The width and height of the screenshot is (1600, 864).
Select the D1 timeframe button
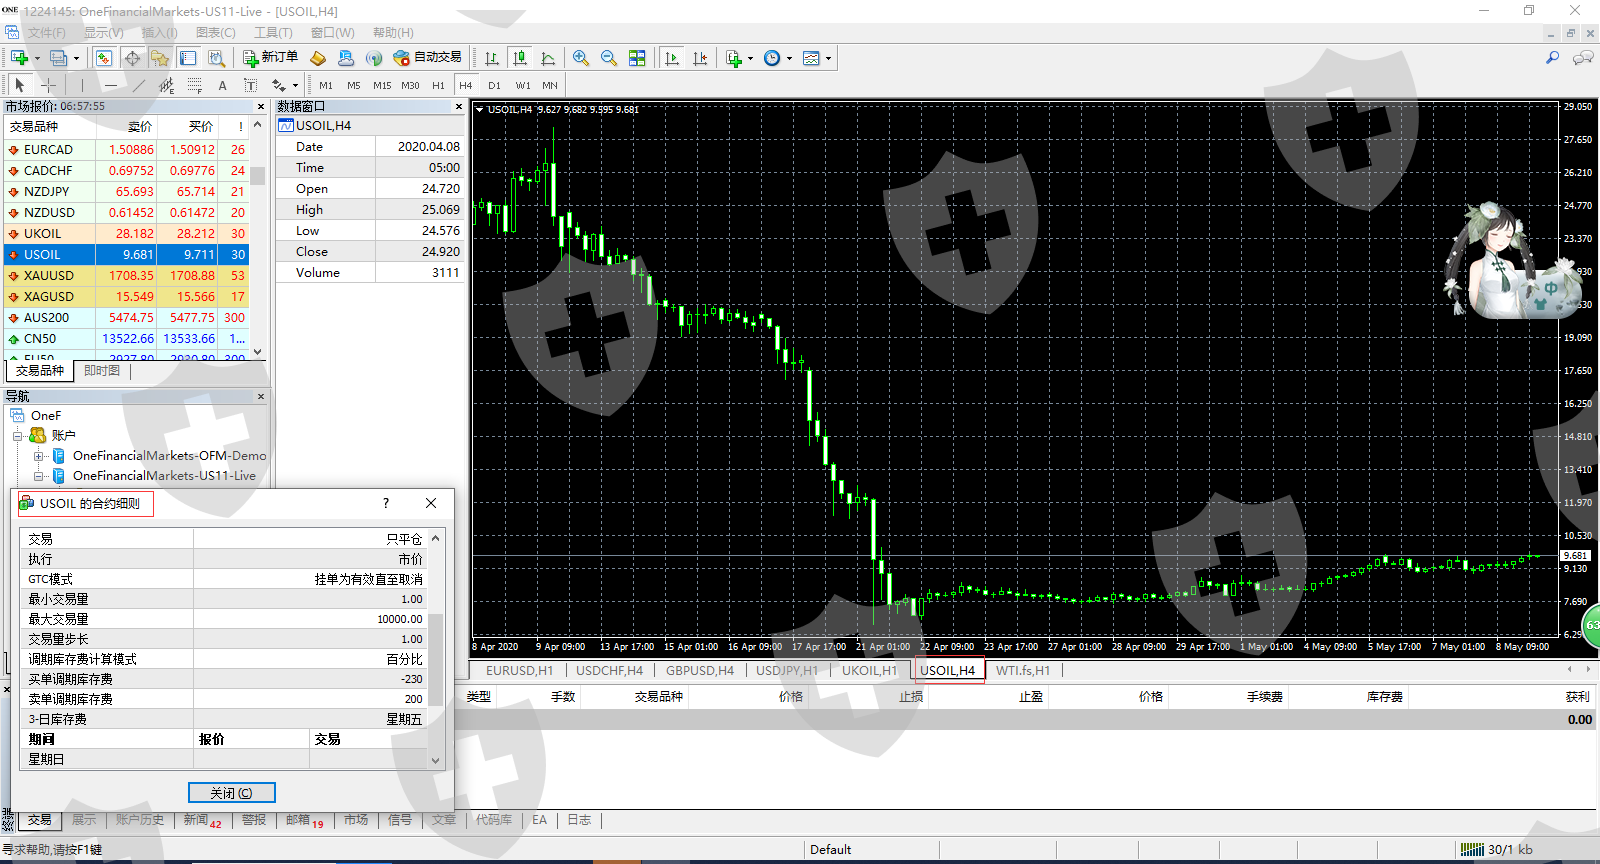494,86
